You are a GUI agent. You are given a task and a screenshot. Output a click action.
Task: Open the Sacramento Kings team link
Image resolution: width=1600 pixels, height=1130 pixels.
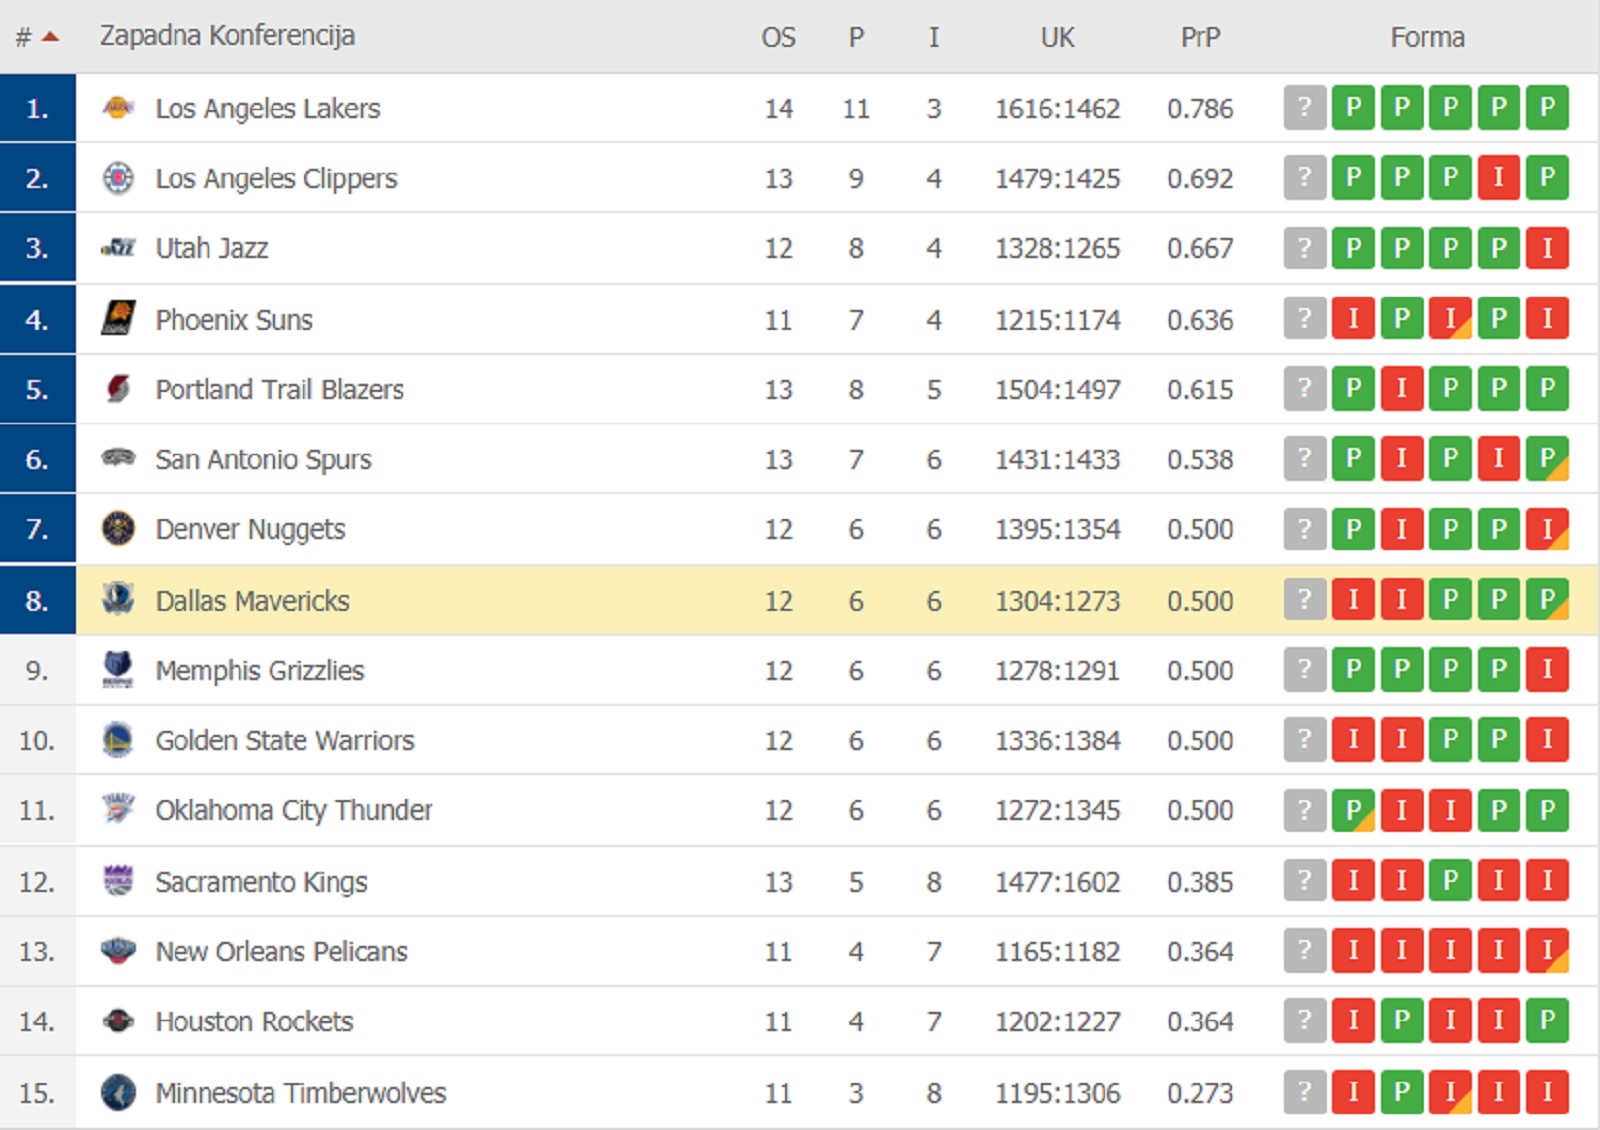(261, 882)
